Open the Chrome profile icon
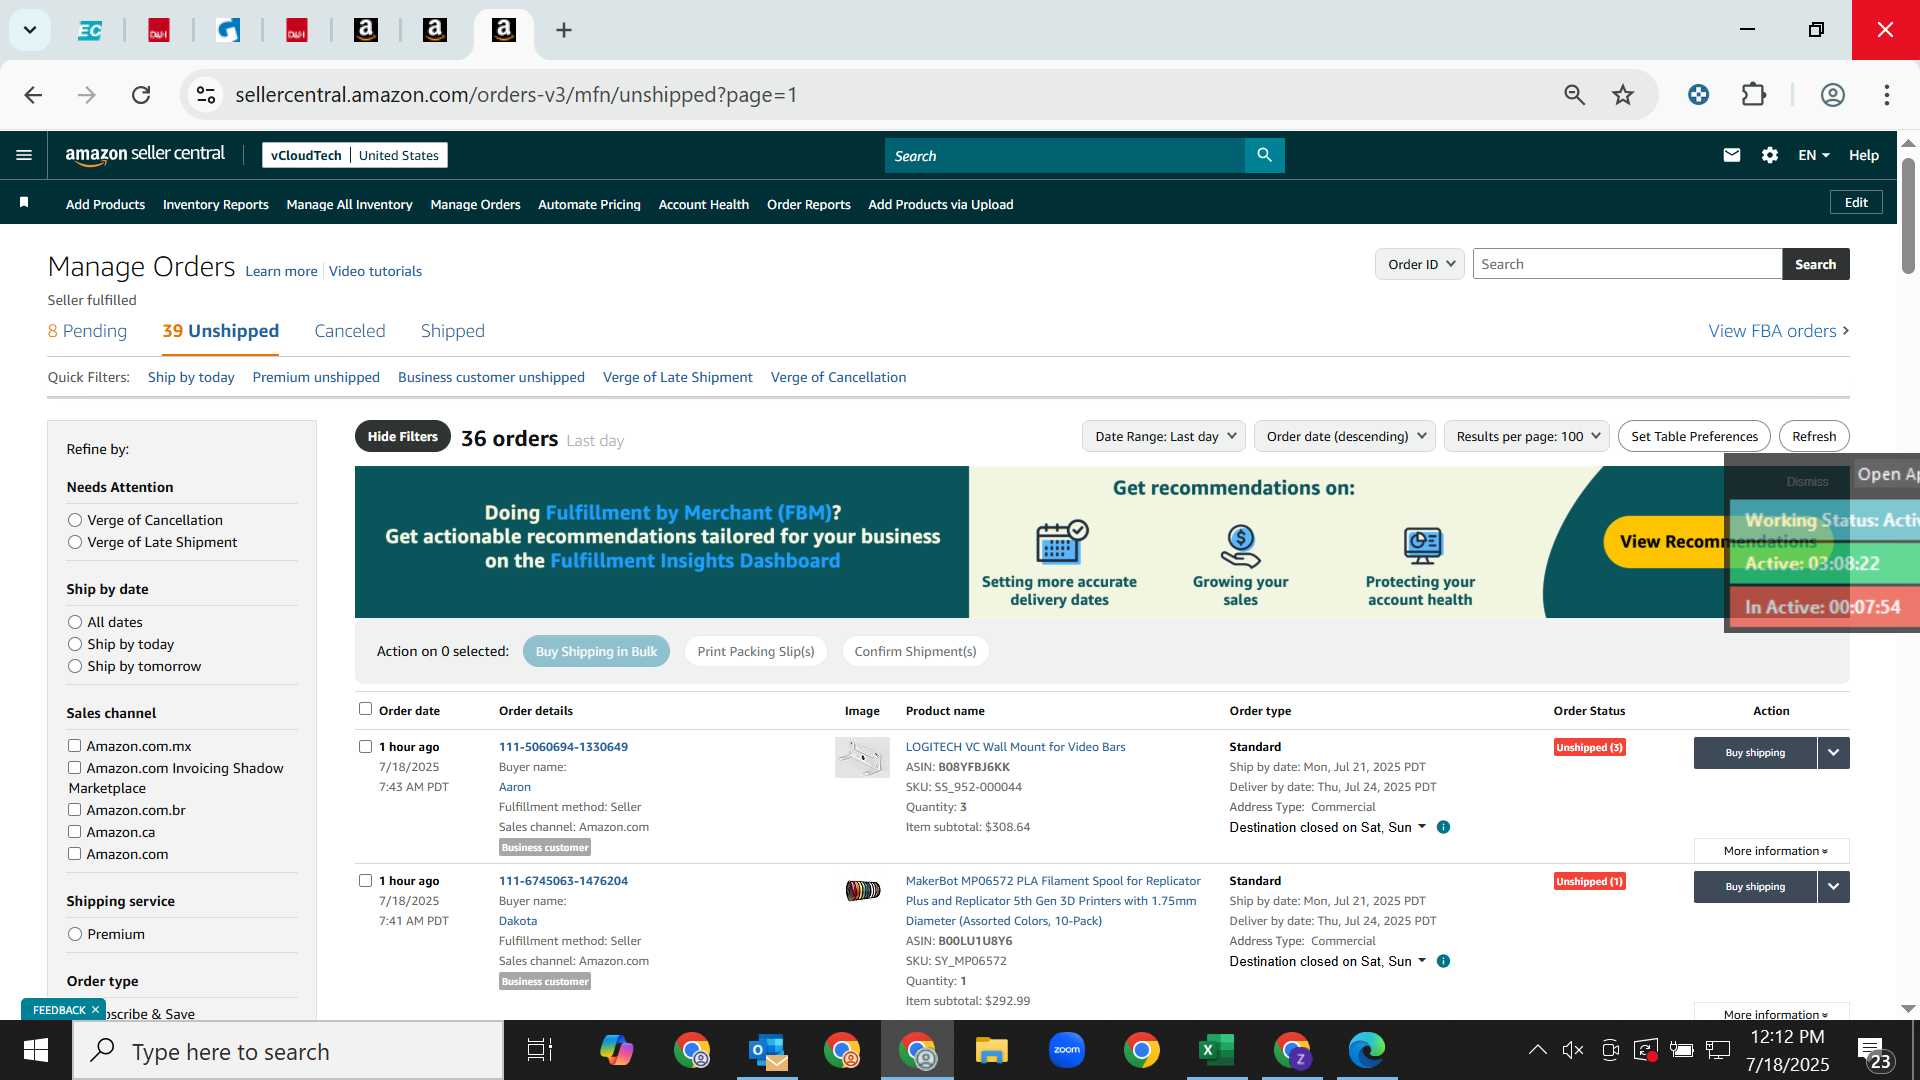The height and width of the screenshot is (1080, 1920). [x=1832, y=95]
